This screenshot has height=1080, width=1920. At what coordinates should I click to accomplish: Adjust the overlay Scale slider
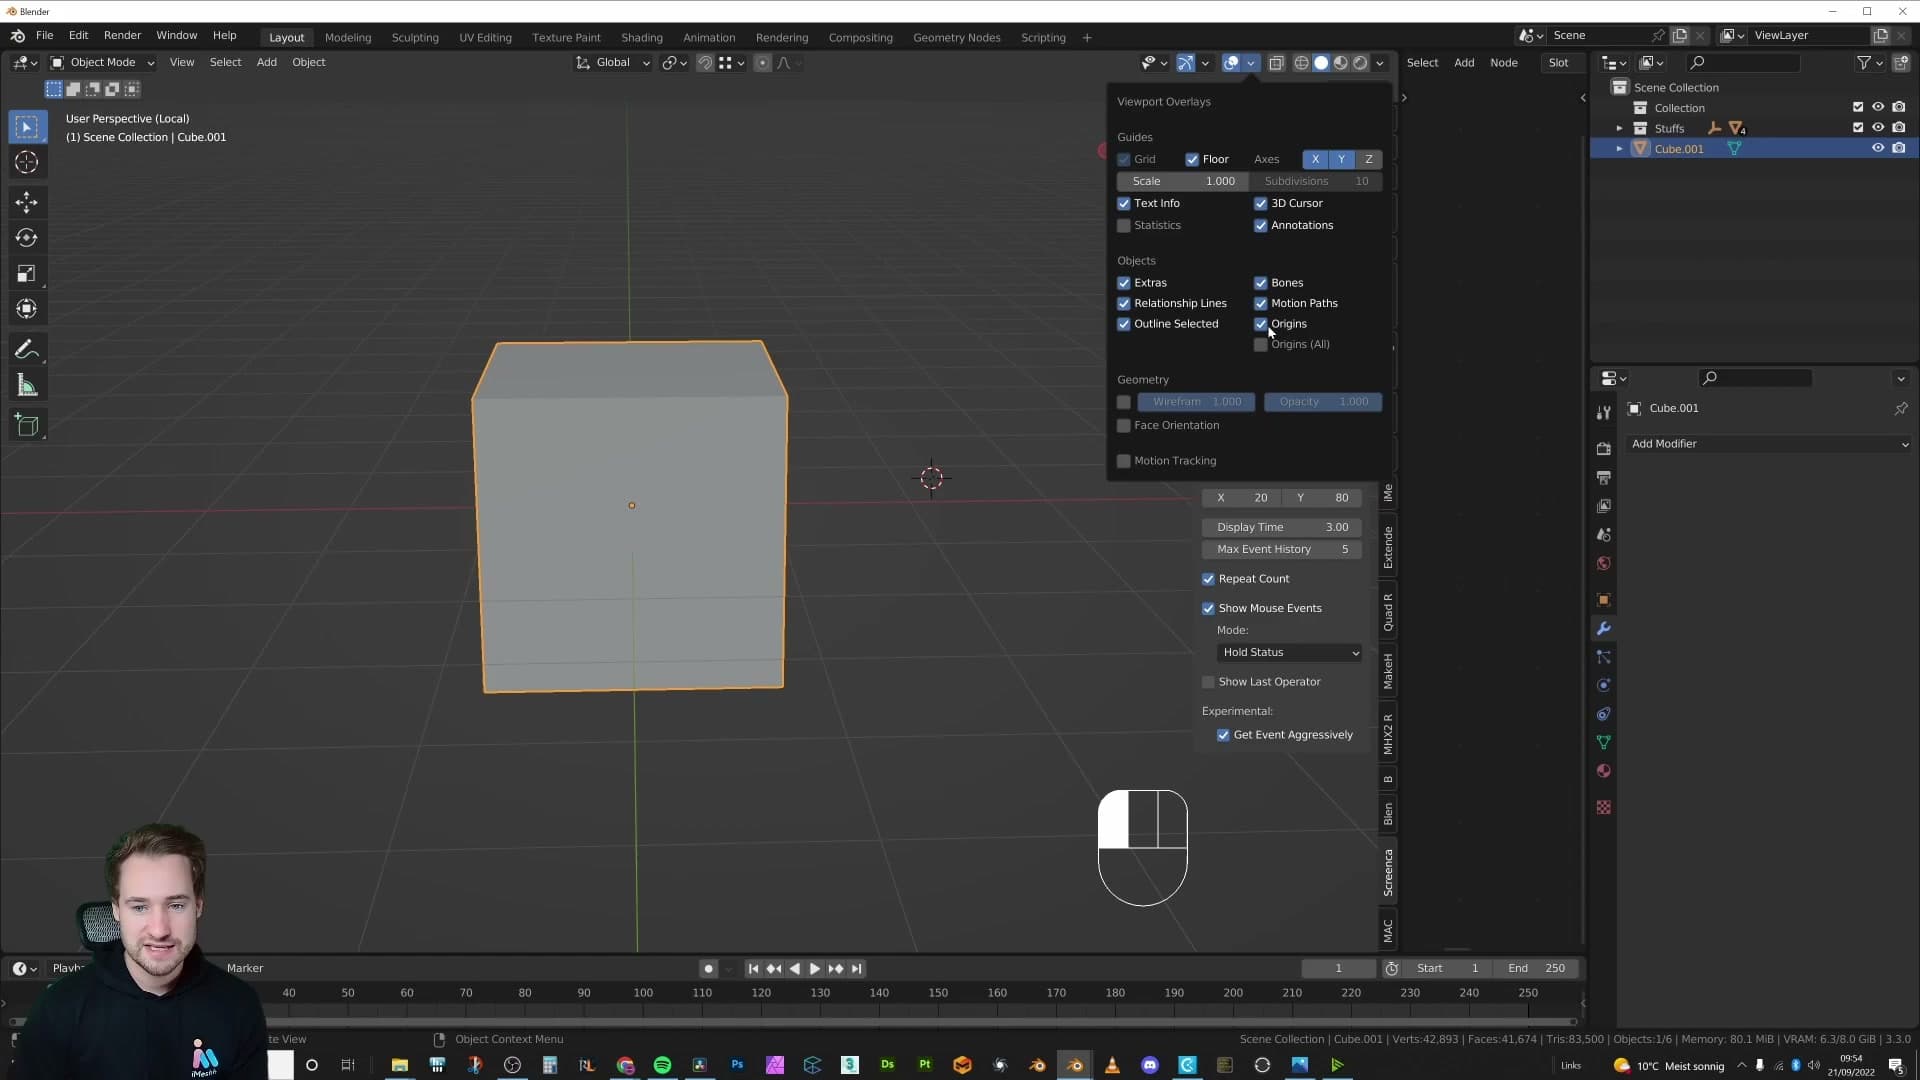(x=1182, y=182)
